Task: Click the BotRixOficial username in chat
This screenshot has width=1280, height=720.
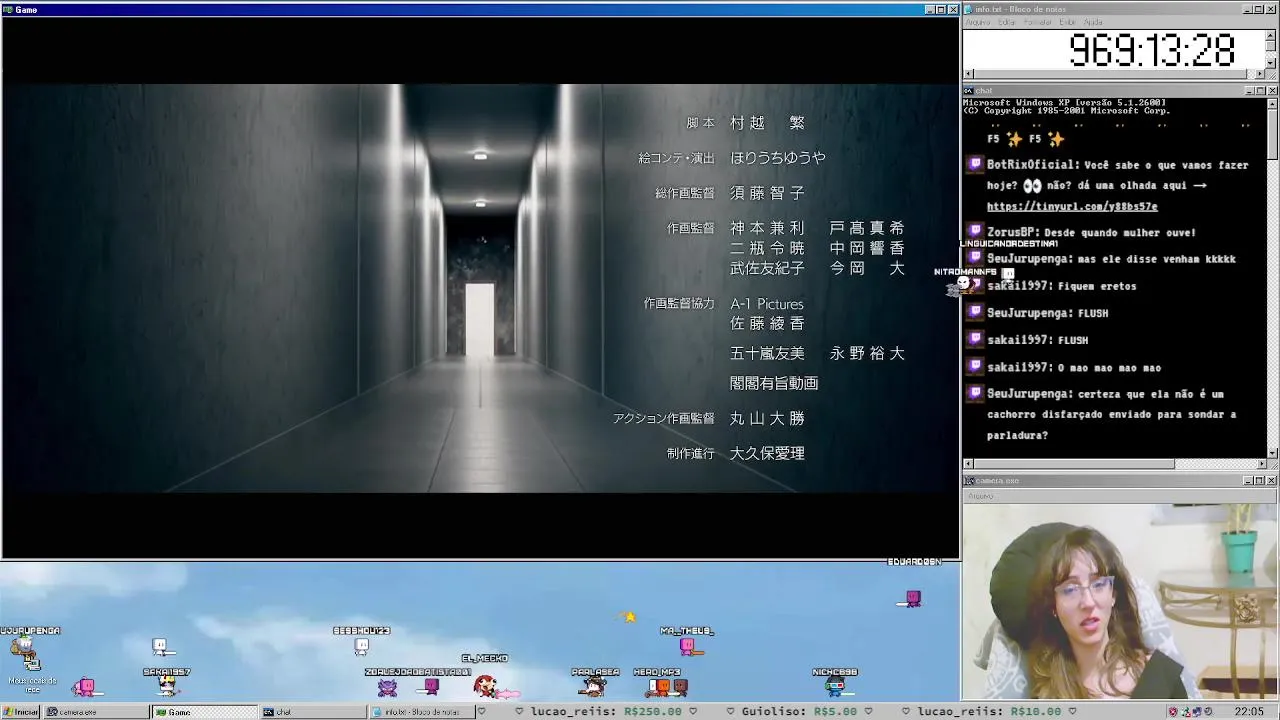Action: [x=1033, y=164]
